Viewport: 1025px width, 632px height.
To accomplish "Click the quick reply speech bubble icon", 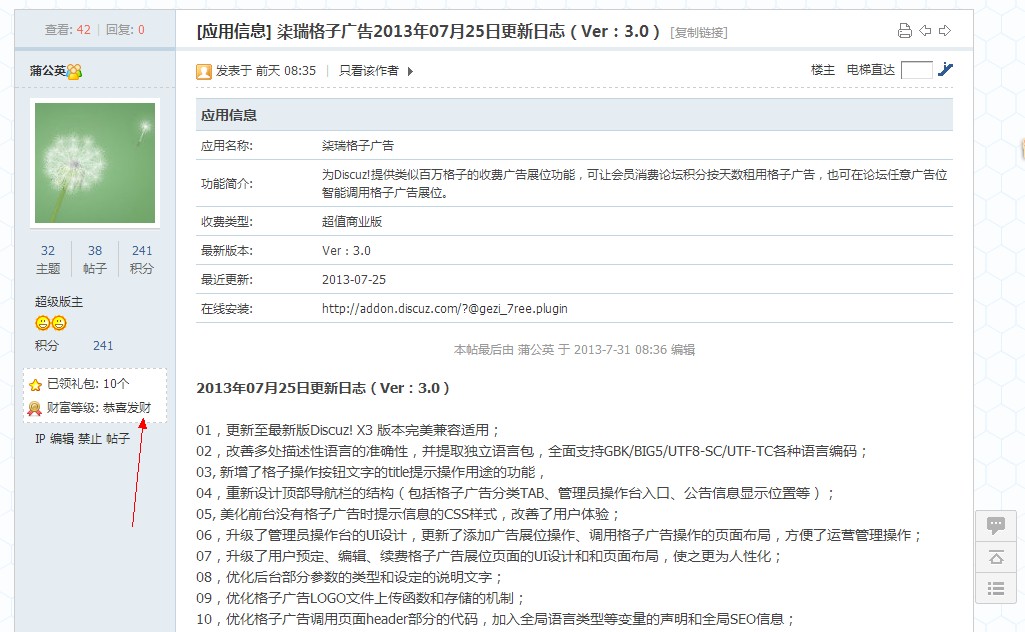I will 996,525.
